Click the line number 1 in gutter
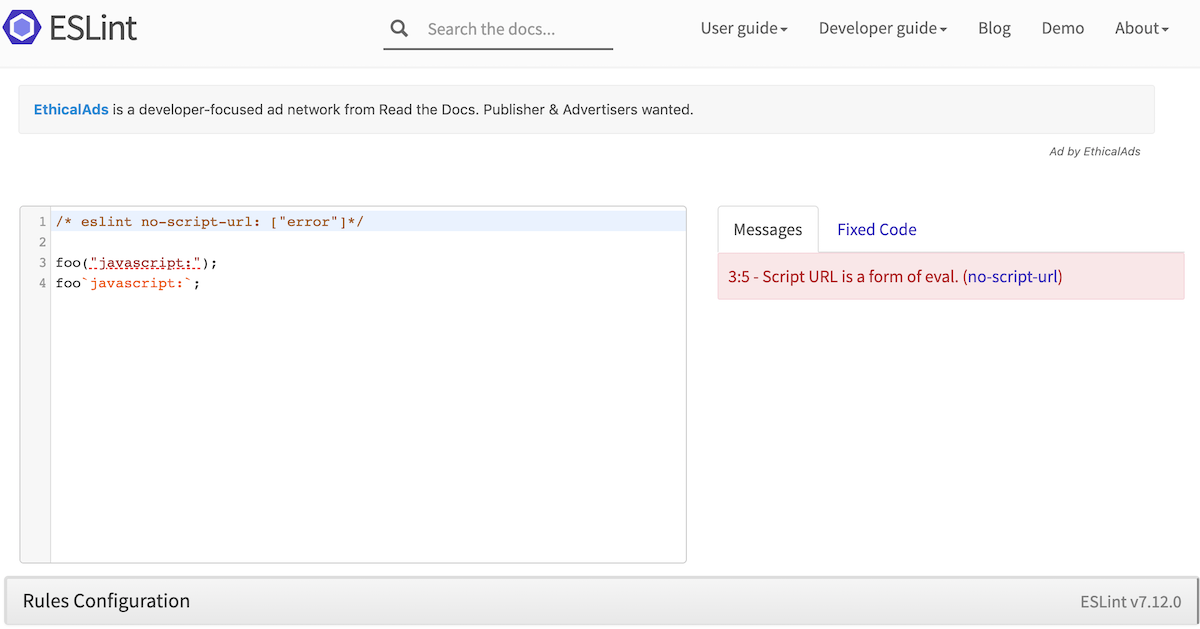 click(x=42, y=221)
